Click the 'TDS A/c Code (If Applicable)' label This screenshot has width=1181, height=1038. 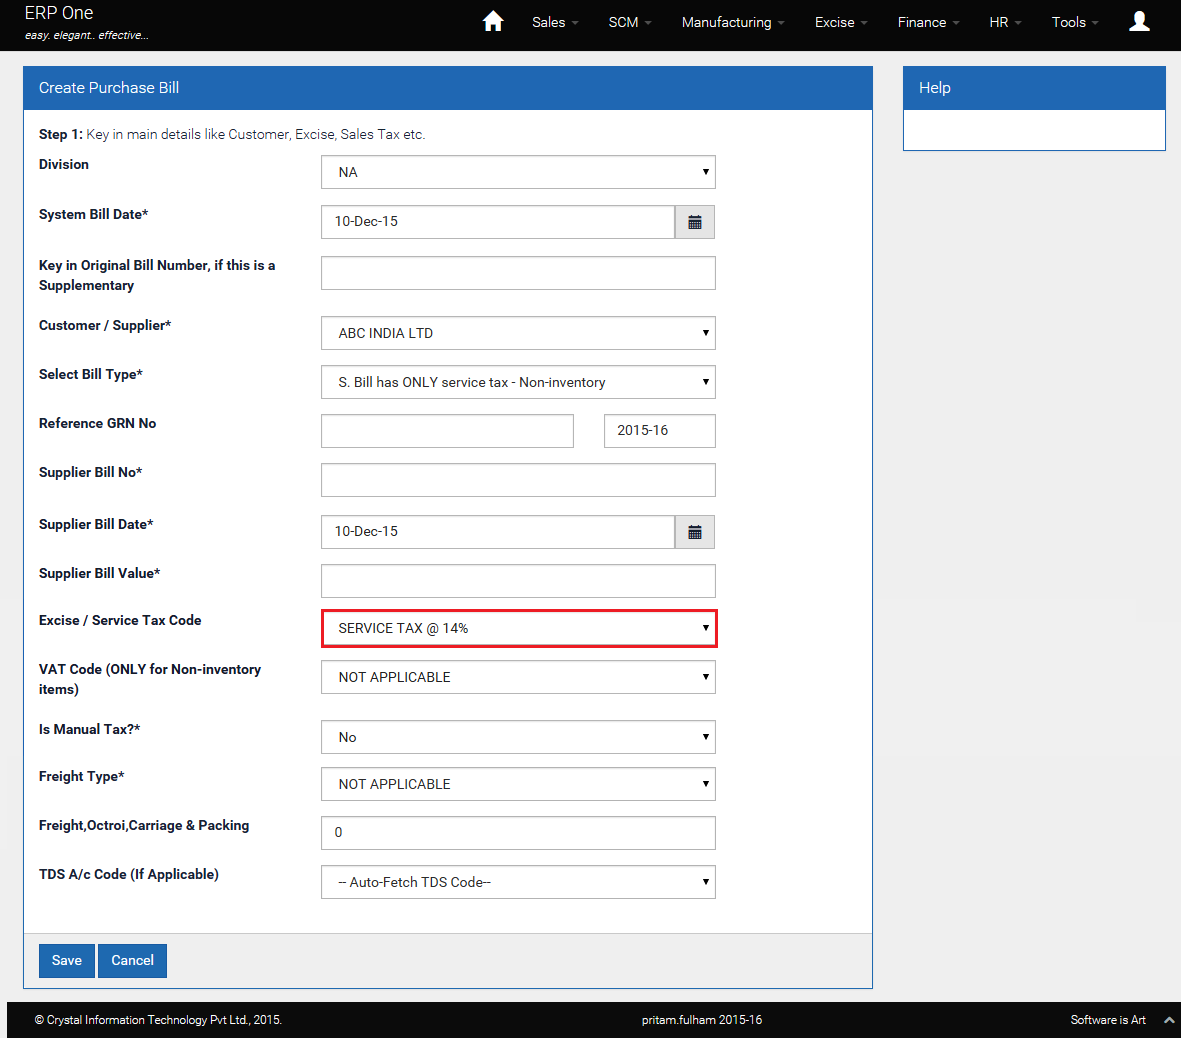tap(129, 875)
